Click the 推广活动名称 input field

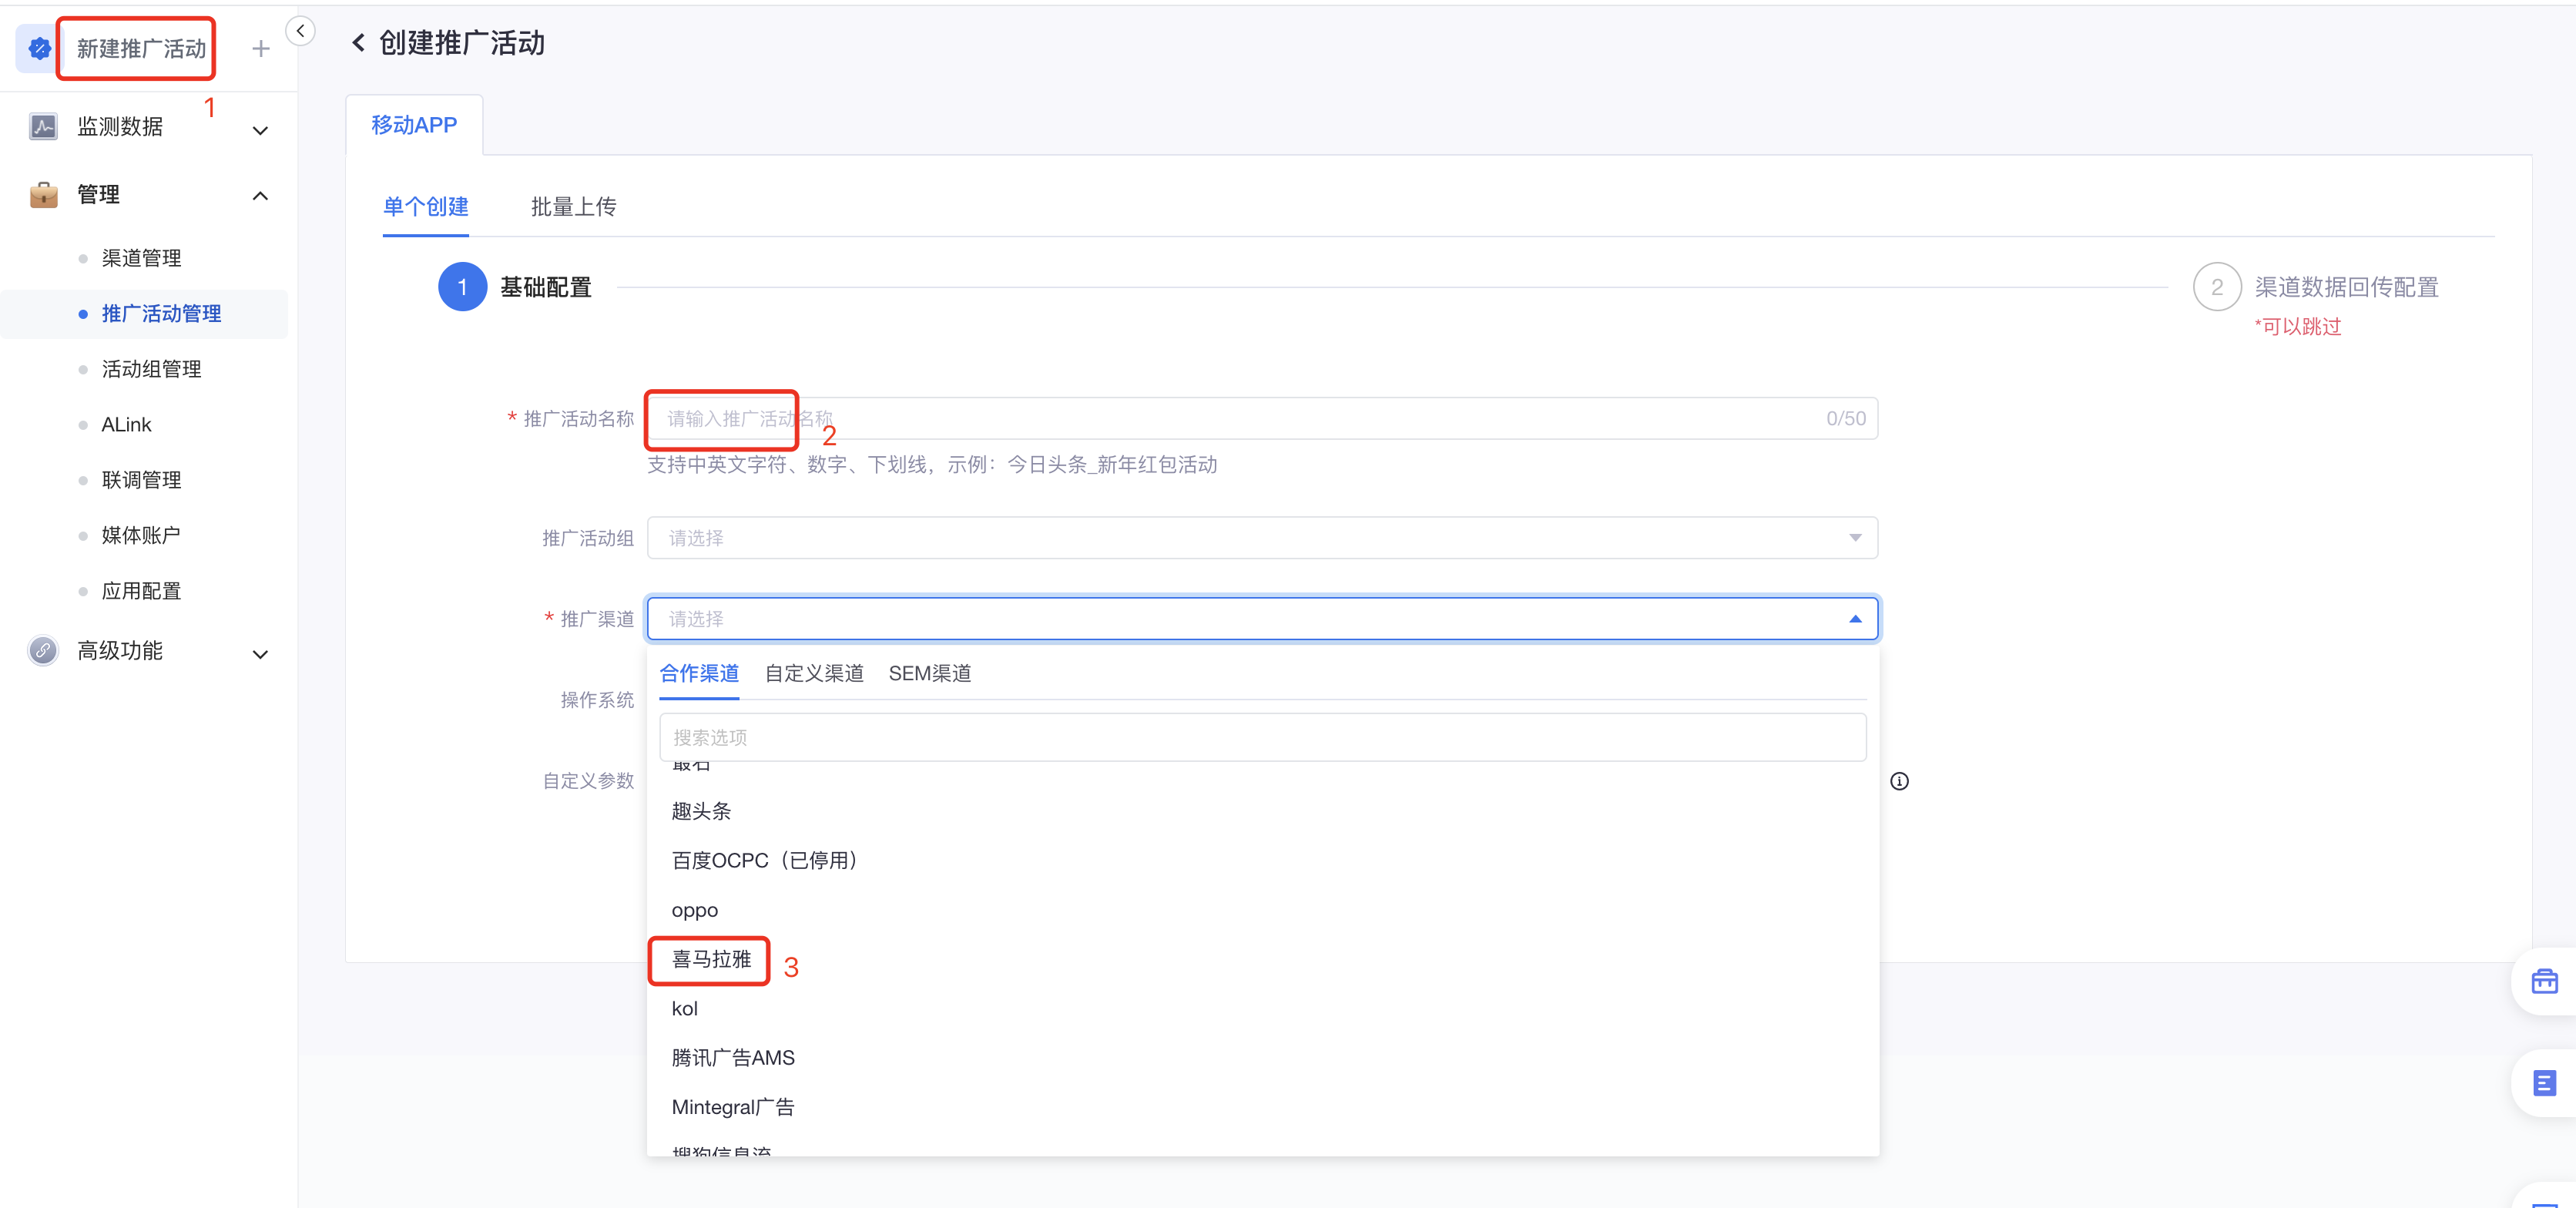coord(1262,418)
